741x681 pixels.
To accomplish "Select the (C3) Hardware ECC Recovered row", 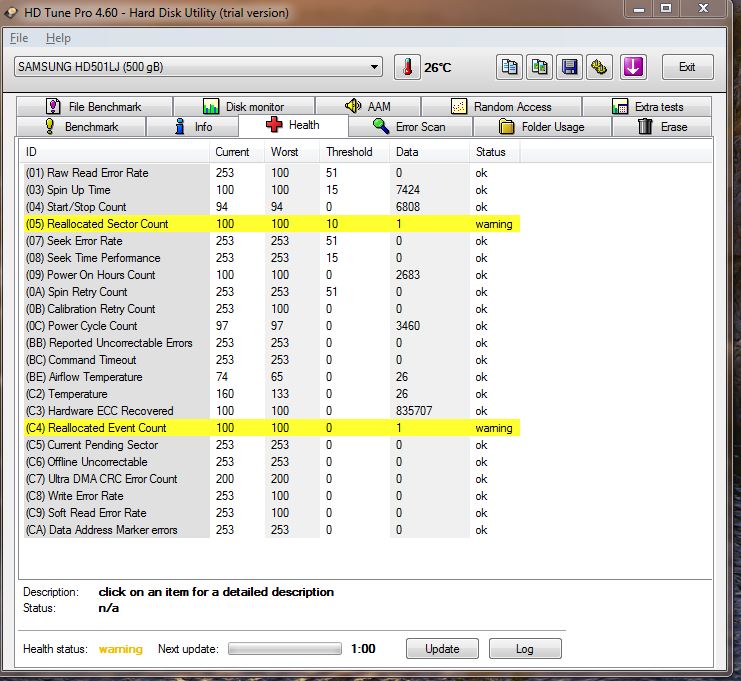I will click(x=272, y=411).
